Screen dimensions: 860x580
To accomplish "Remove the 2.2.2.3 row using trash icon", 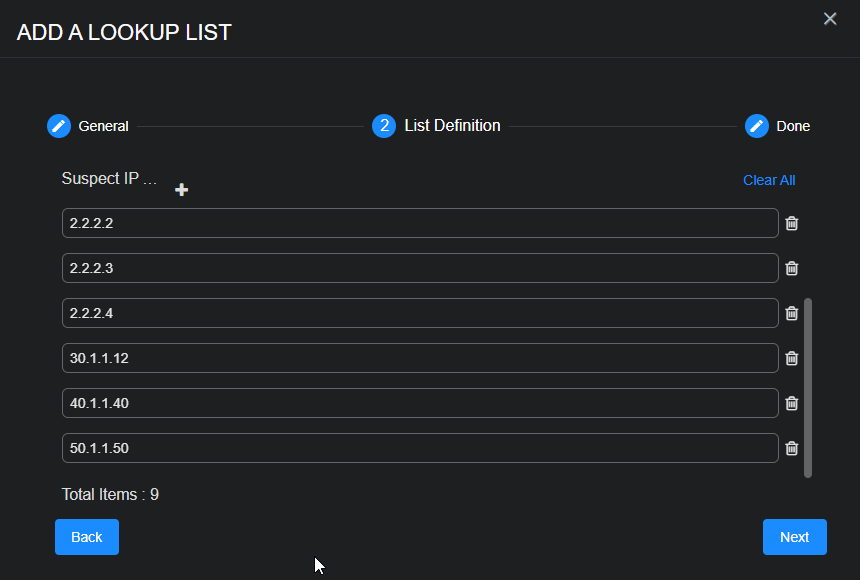I will pyautogui.click(x=792, y=268).
